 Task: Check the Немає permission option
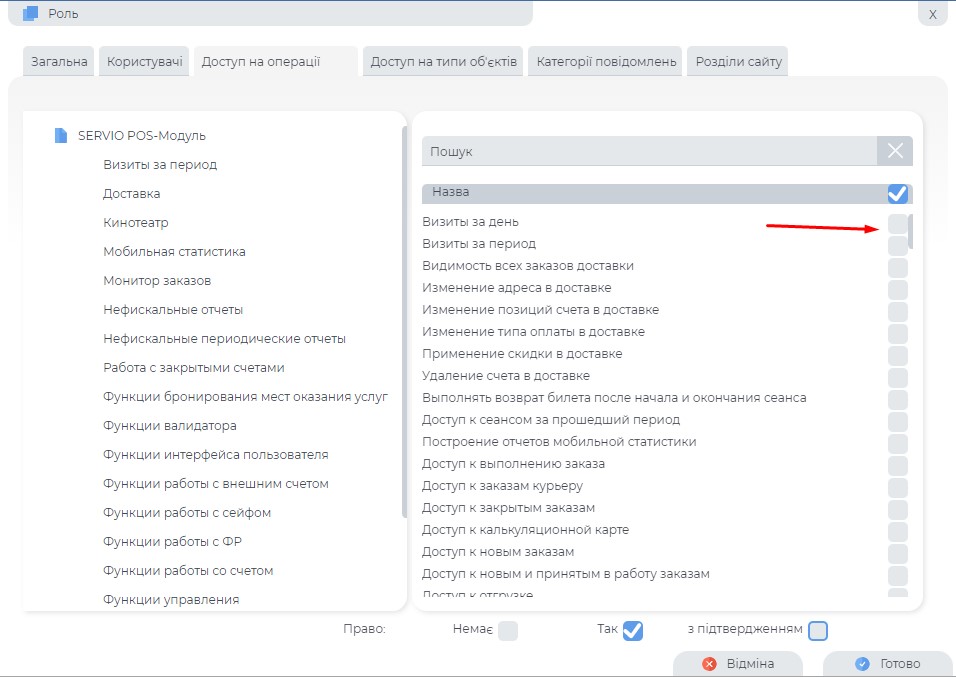click(508, 631)
